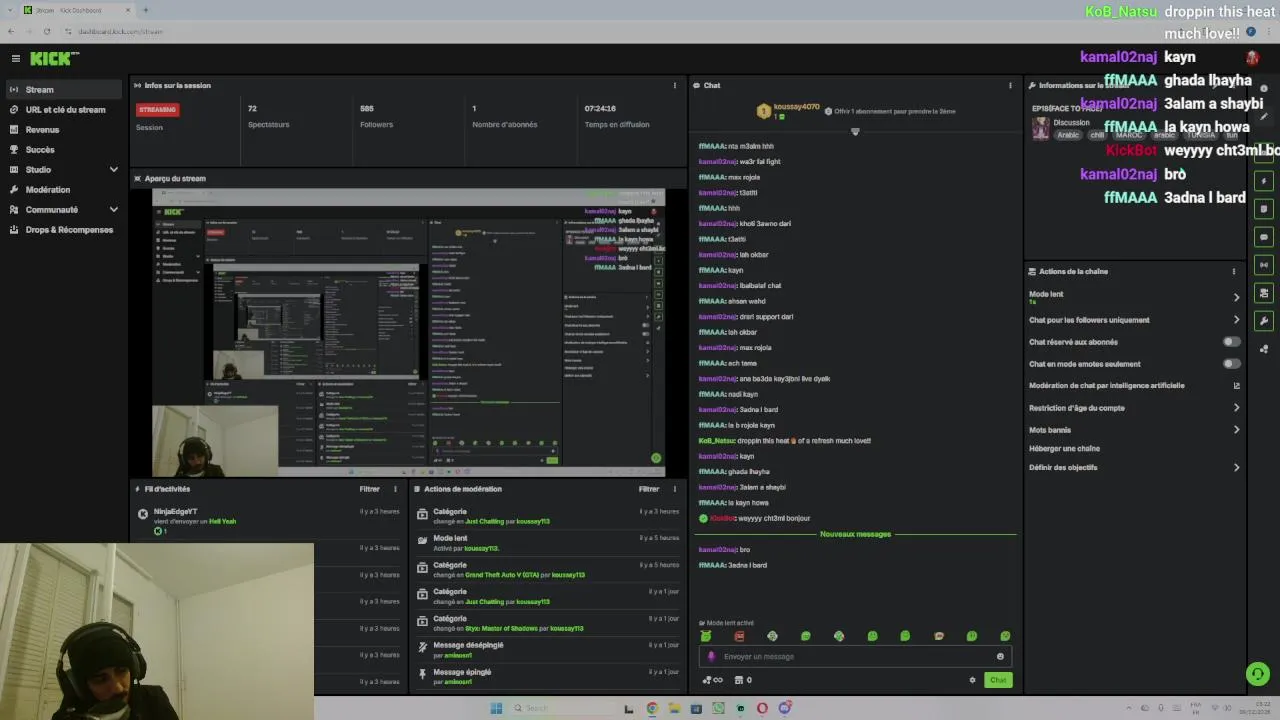Filter the Fil d'activités list

point(369,489)
